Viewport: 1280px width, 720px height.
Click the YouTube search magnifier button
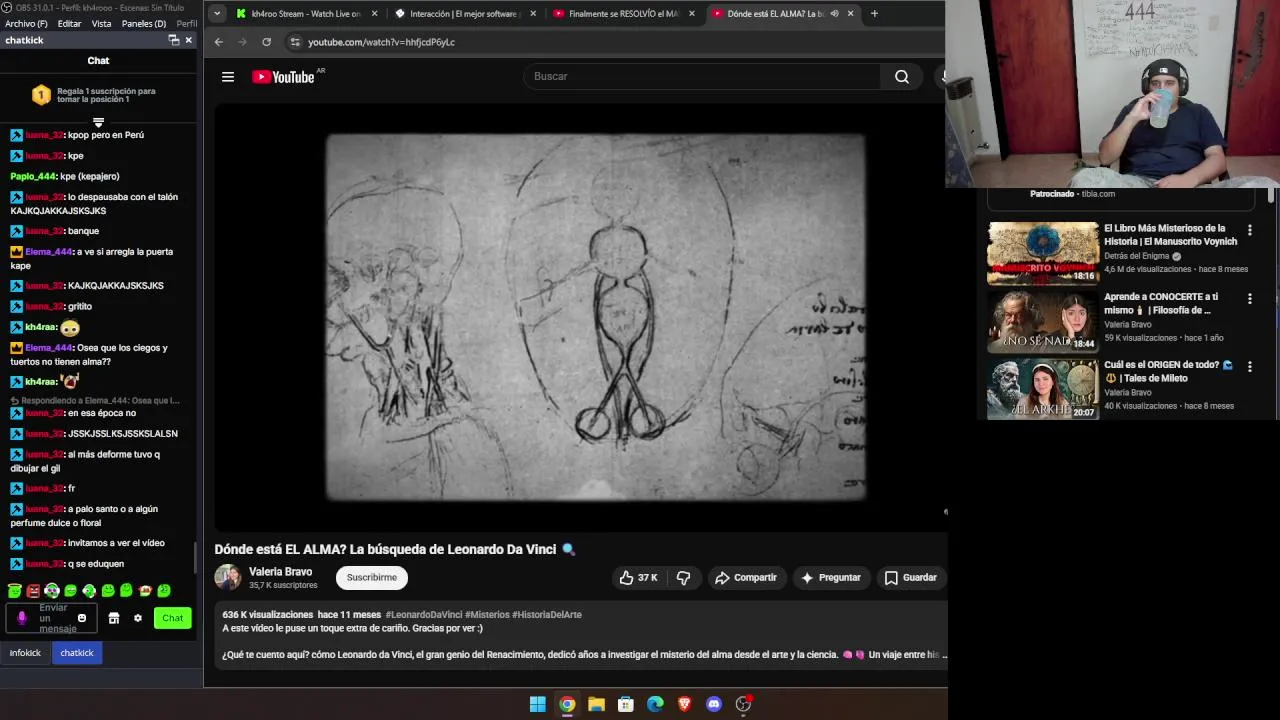902,77
